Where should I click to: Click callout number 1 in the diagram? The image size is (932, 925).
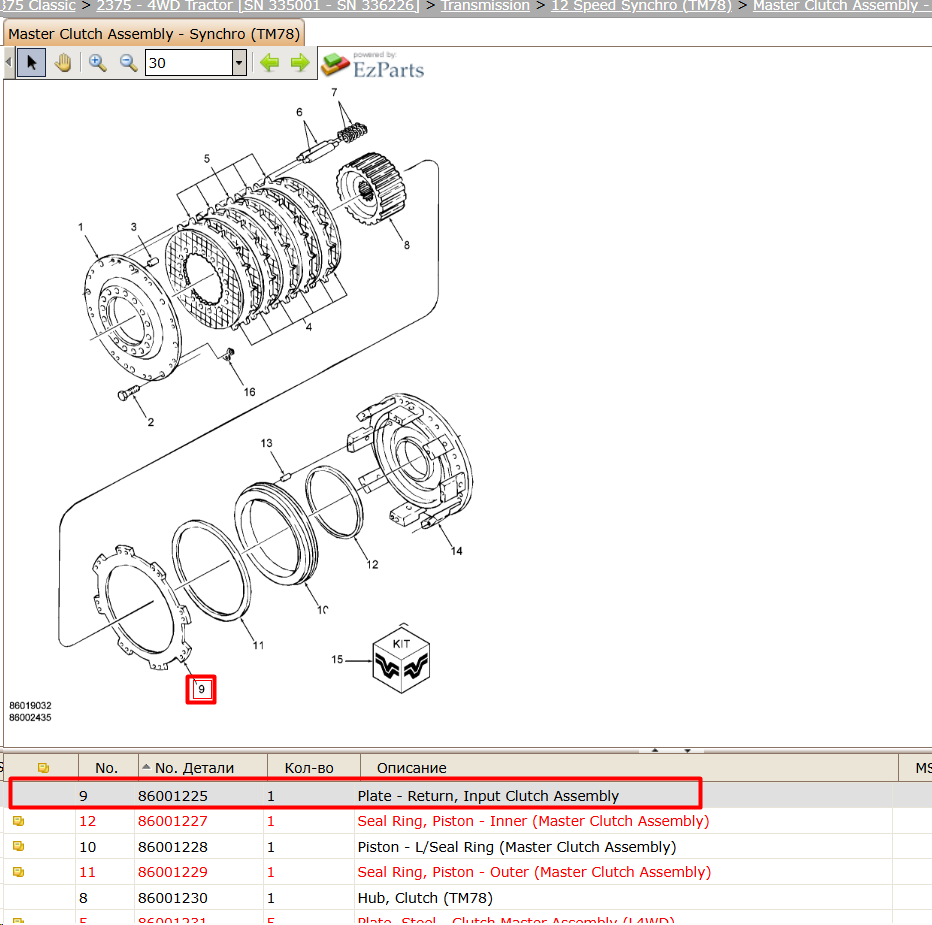point(81,227)
